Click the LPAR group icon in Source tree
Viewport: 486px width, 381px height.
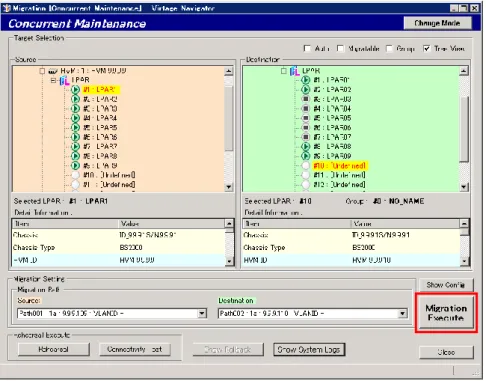click(x=64, y=80)
